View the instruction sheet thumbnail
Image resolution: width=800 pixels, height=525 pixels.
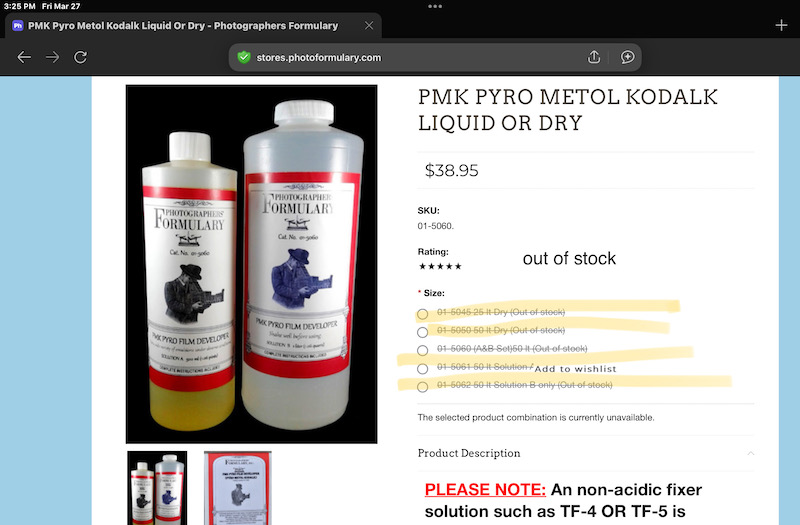[238, 488]
